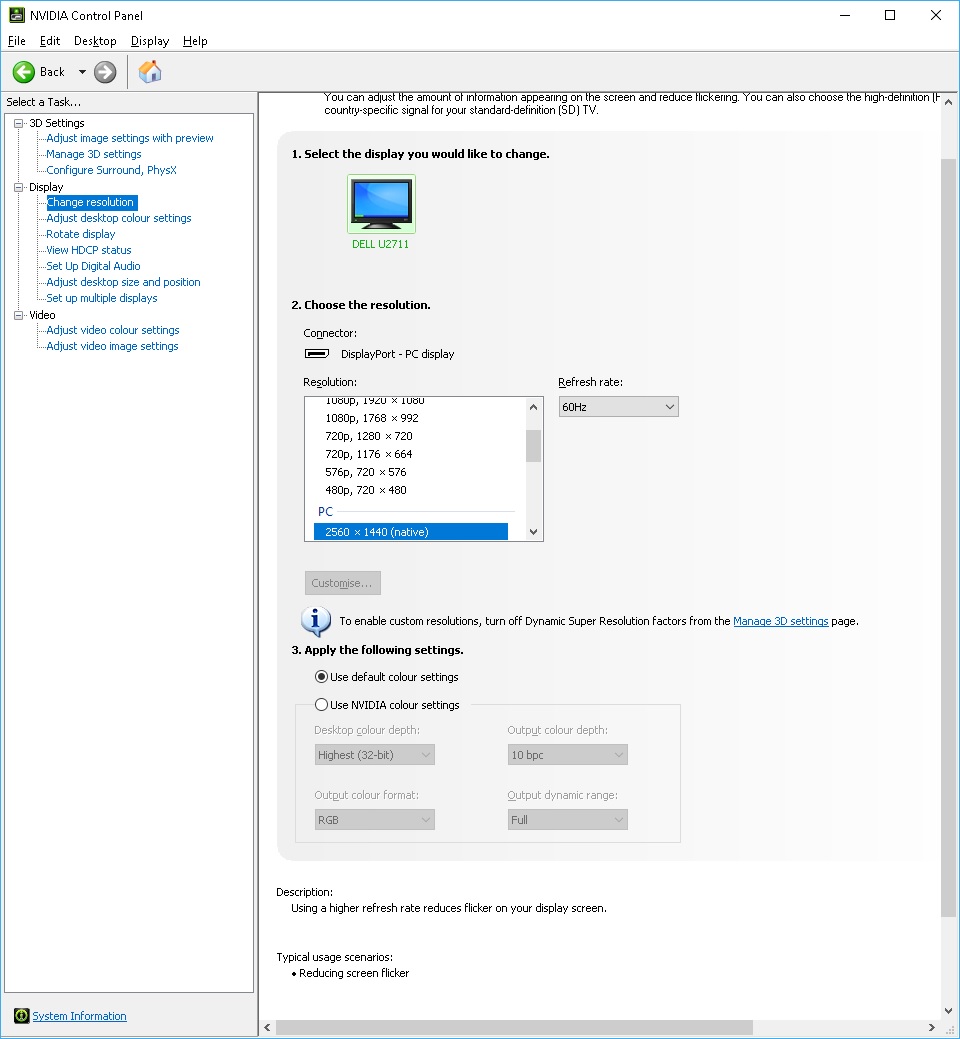The height and width of the screenshot is (1039, 960).
Task: Click the System Information icon
Action: 21,1015
